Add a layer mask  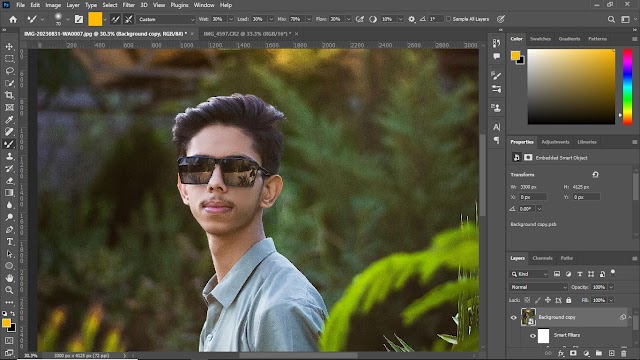tap(573, 353)
